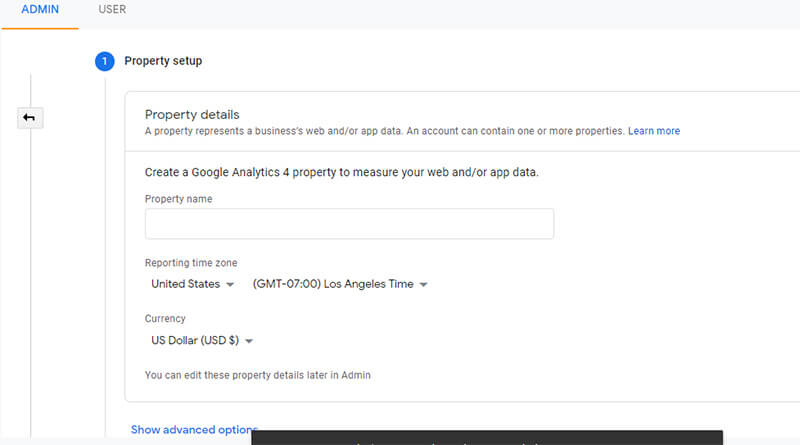Click the back arrow icon
The width and height of the screenshot is (800, 445).
coord(30,118)
